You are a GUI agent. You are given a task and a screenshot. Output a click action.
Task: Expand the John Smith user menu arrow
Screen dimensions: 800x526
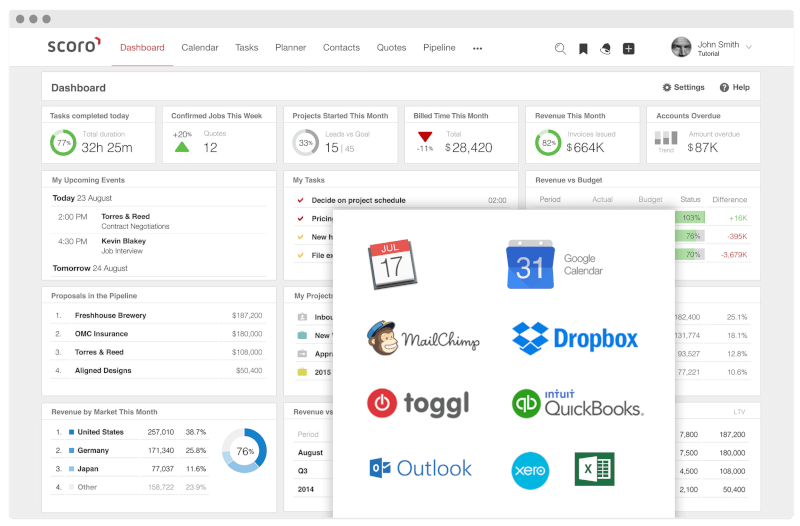pos(748,47)
